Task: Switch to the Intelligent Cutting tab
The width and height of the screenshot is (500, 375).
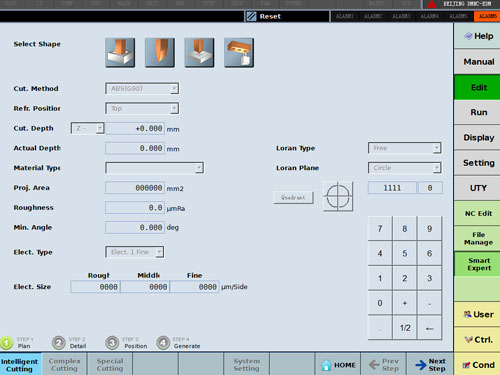Action: [x=20, y=365]
